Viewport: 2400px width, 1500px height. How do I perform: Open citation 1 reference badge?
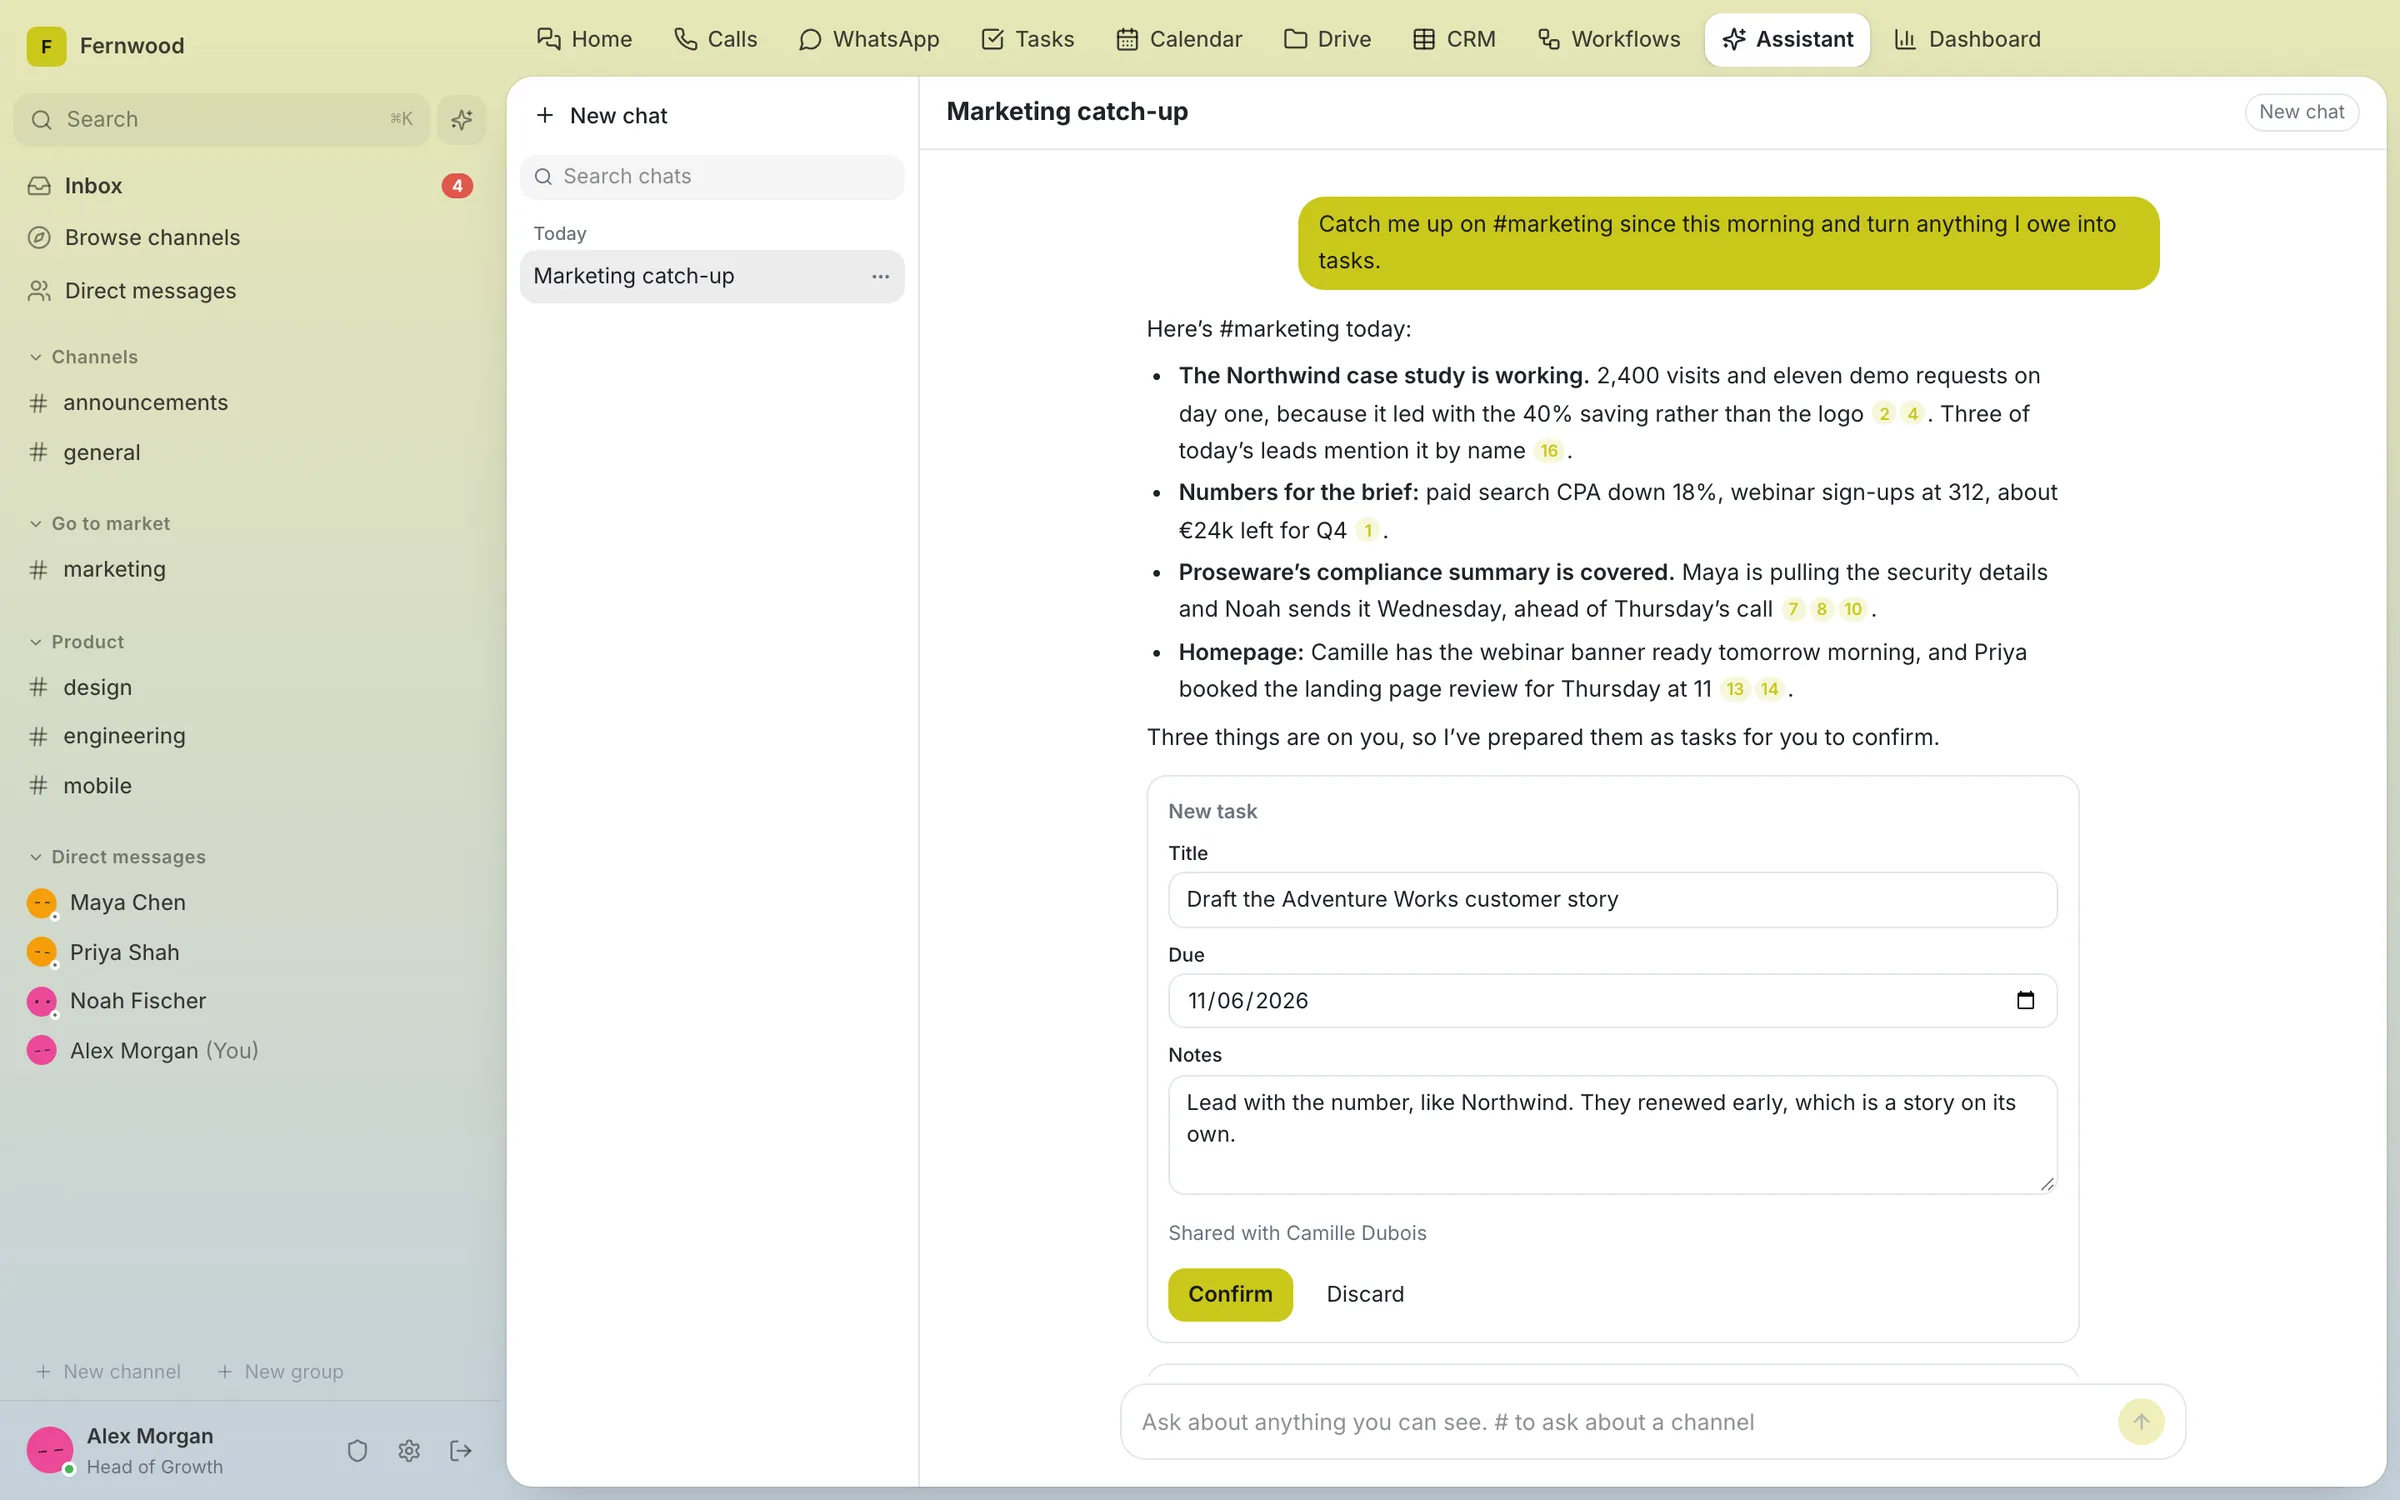tap(1367, 530)
